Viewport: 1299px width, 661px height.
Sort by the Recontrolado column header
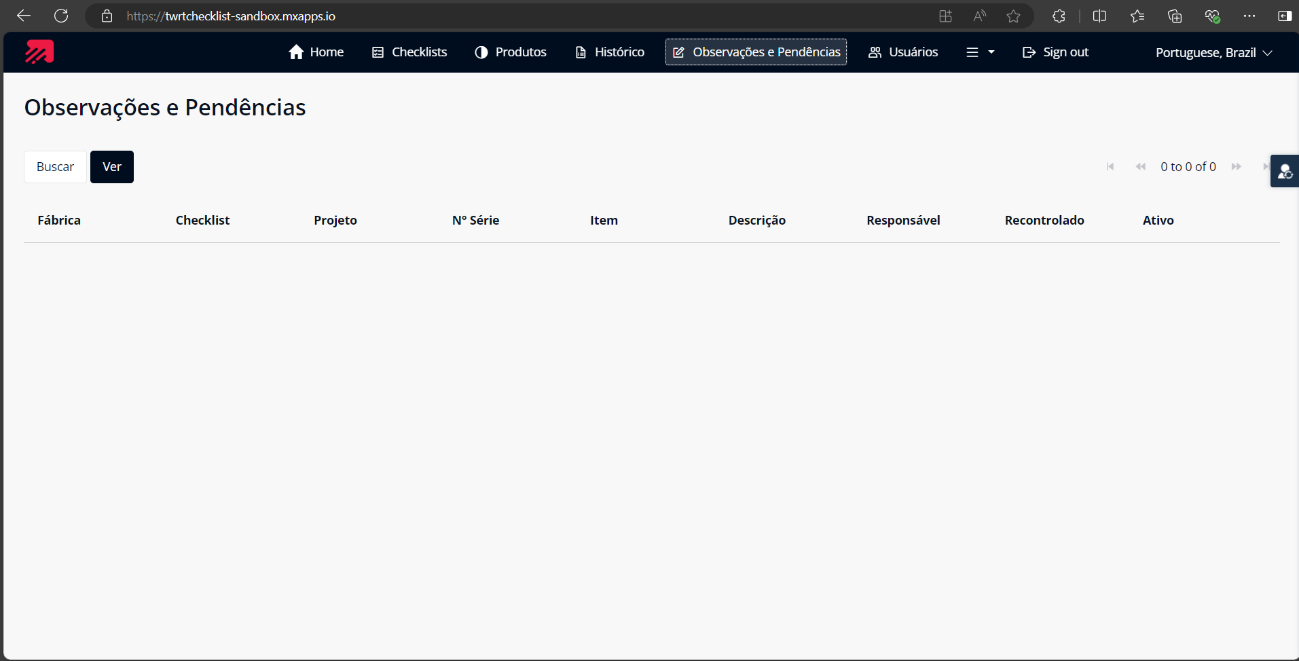click(x=1044, y=220)
